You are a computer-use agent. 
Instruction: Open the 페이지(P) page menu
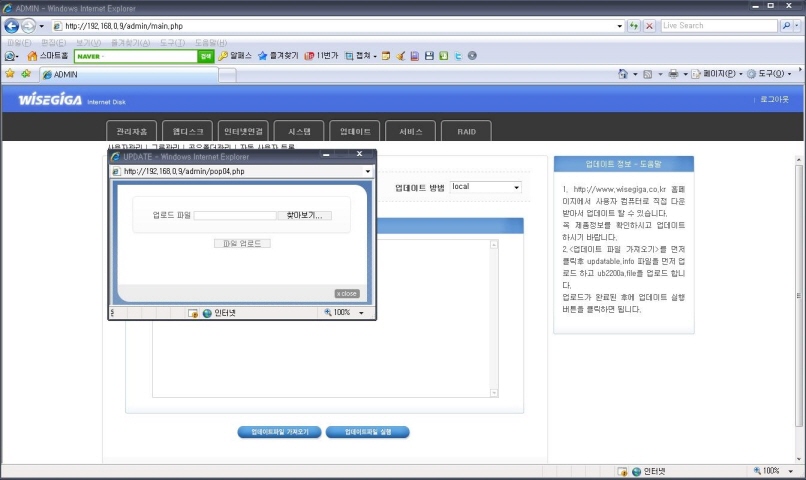pyautogui.click(x=716, y=74)
